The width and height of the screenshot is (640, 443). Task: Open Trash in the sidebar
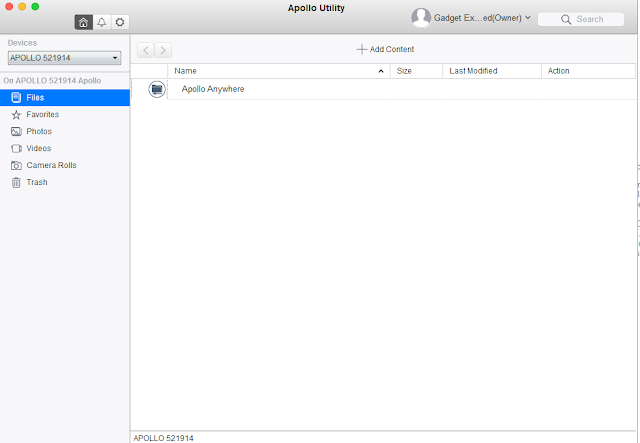(65, 183)
